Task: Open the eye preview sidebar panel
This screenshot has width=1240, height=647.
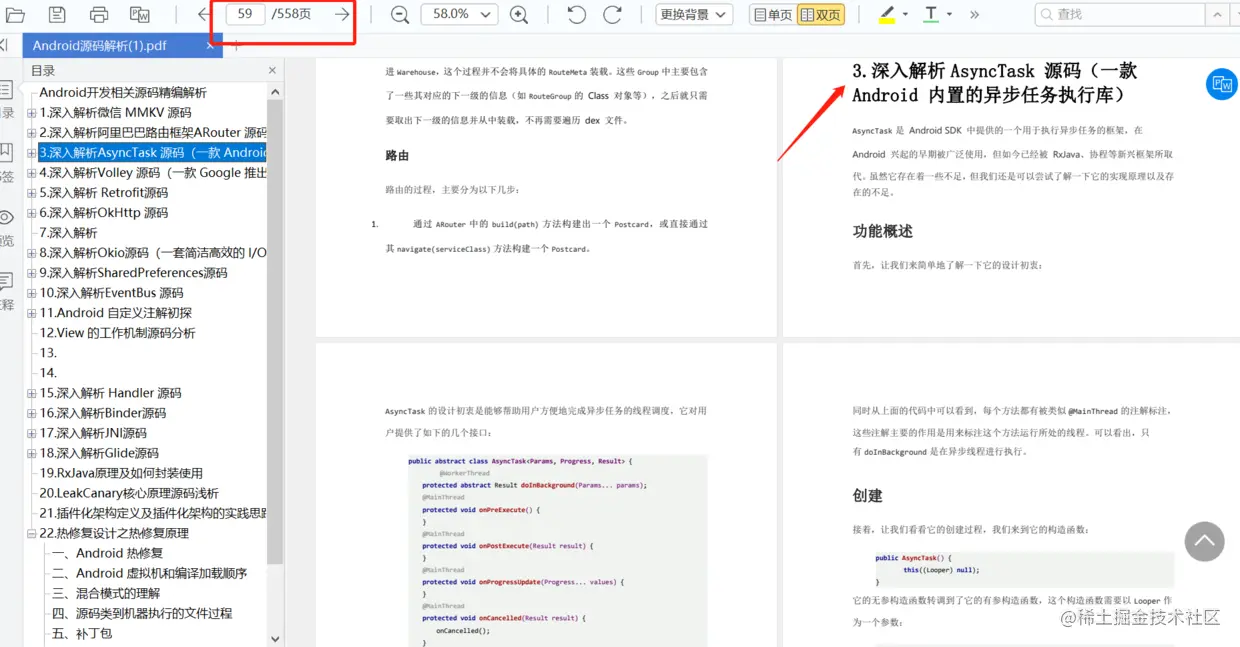Action: (7, 227)
